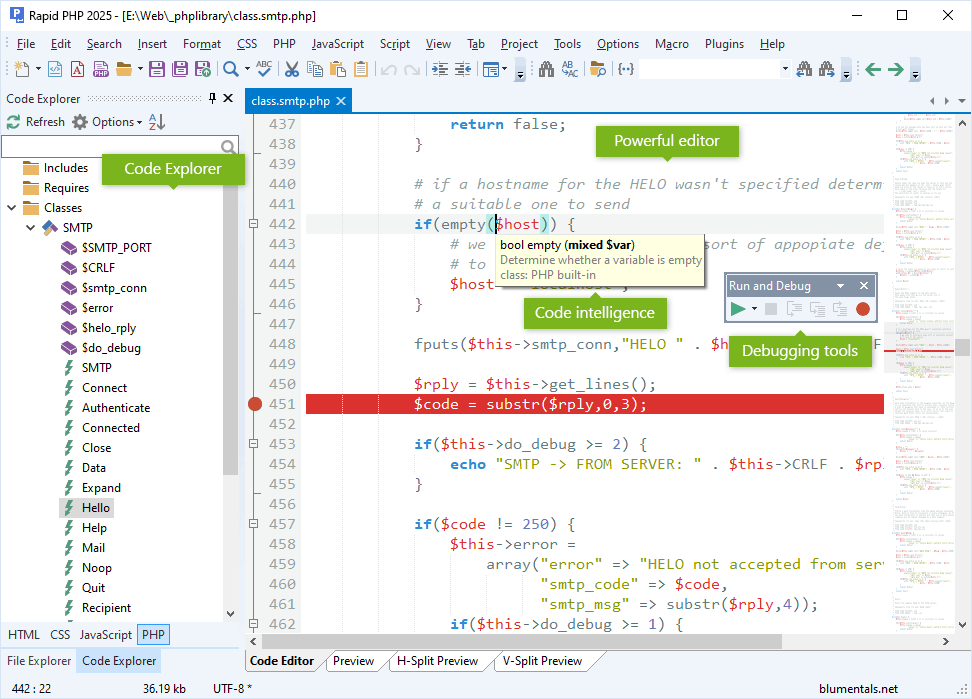Switch to H-Split Preview tab
Viewport: 972px width, 699px height.
(x=435, y=661)
